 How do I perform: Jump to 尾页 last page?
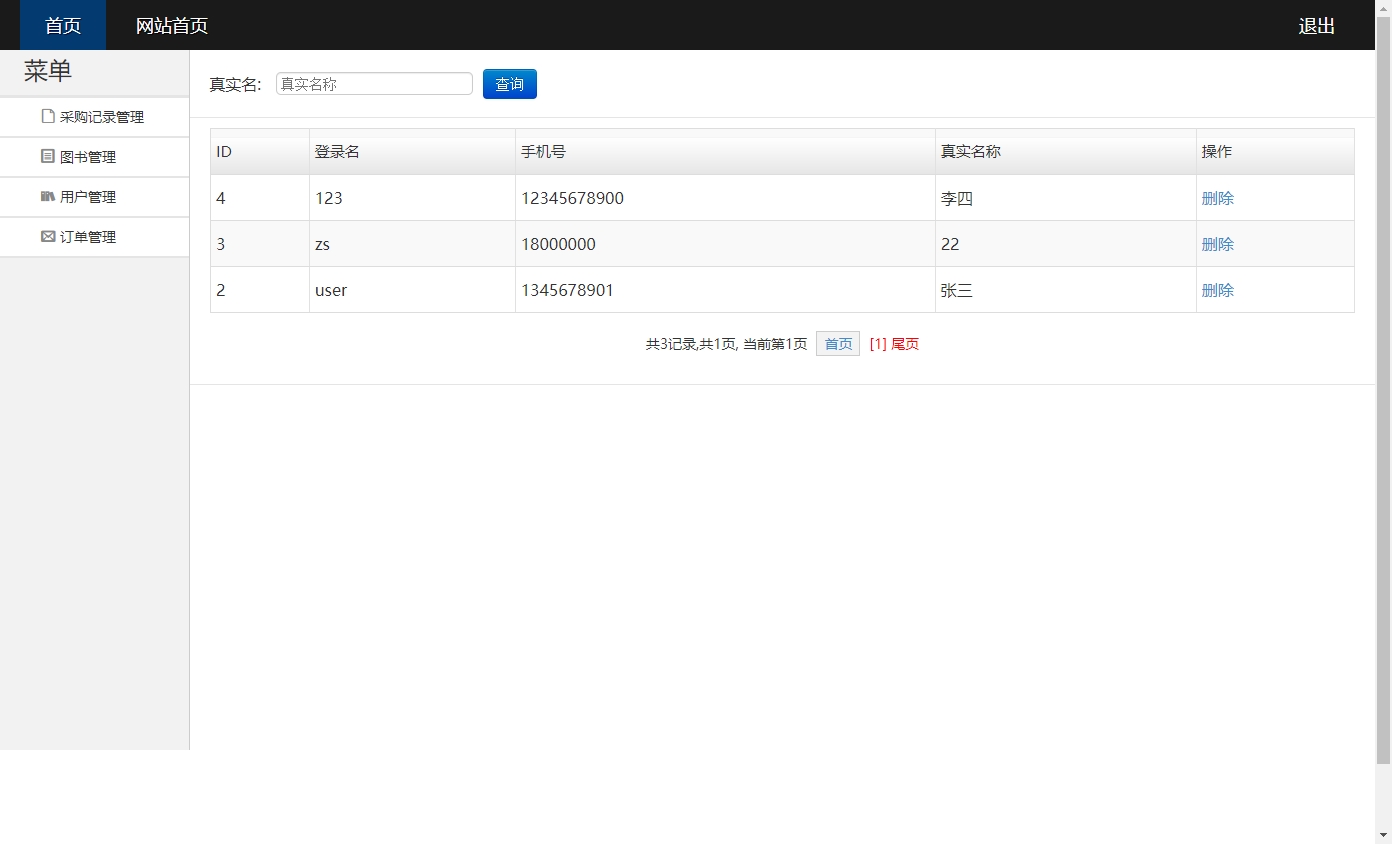point(905,343)
